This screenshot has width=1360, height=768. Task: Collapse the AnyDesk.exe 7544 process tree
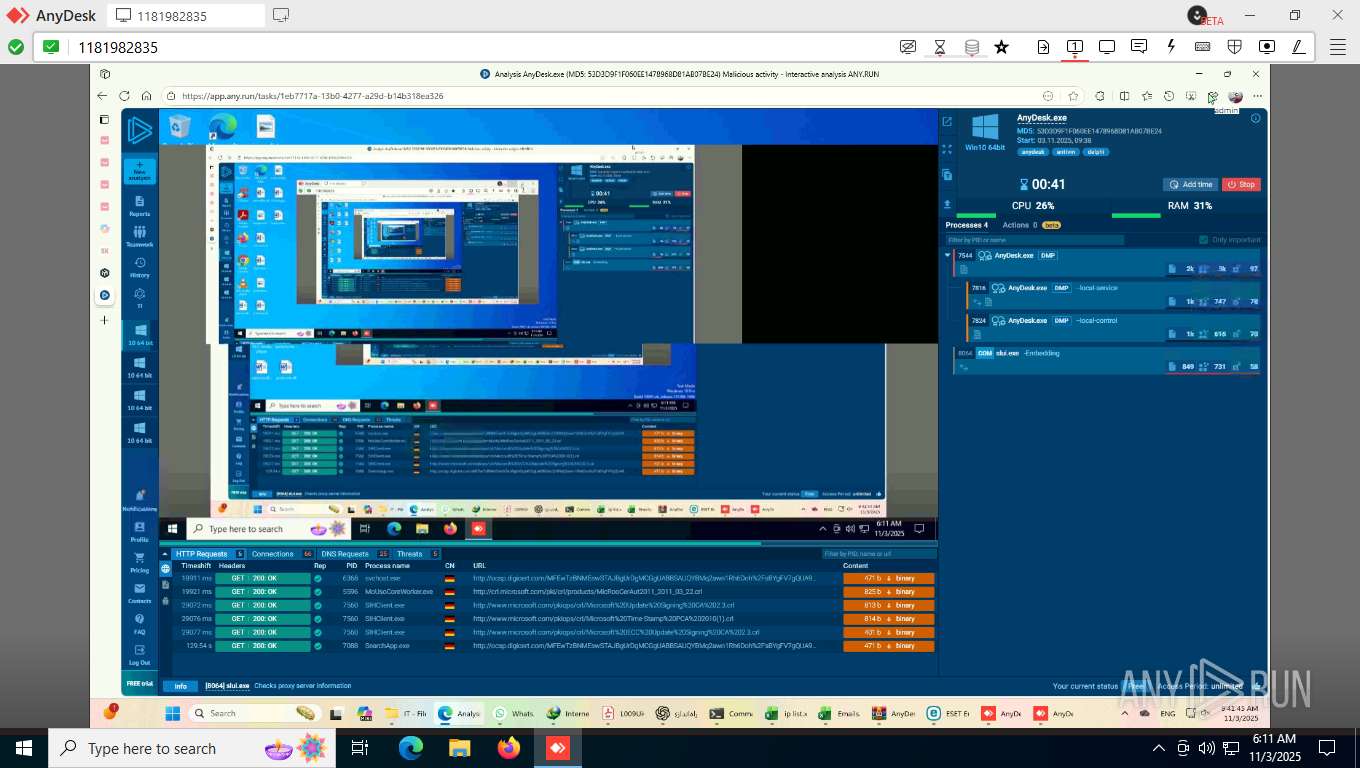pos(949,255)
